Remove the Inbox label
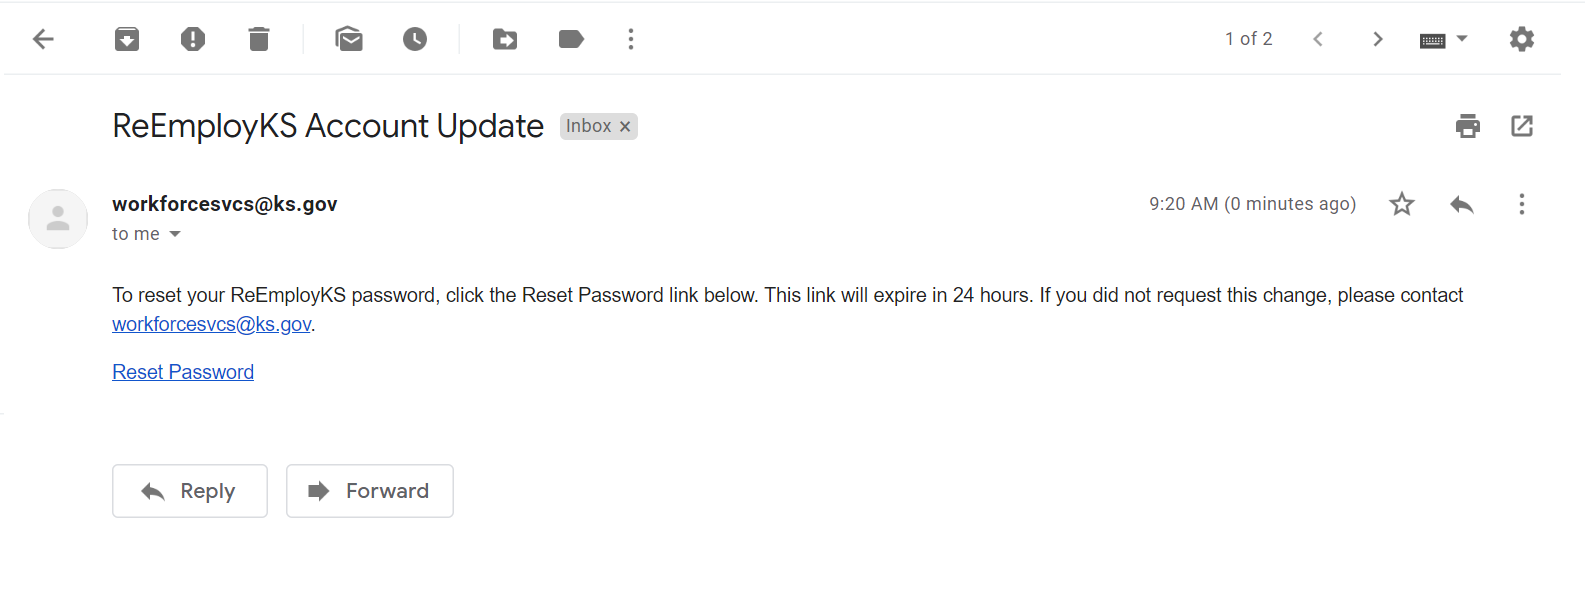 pos(625,127)
